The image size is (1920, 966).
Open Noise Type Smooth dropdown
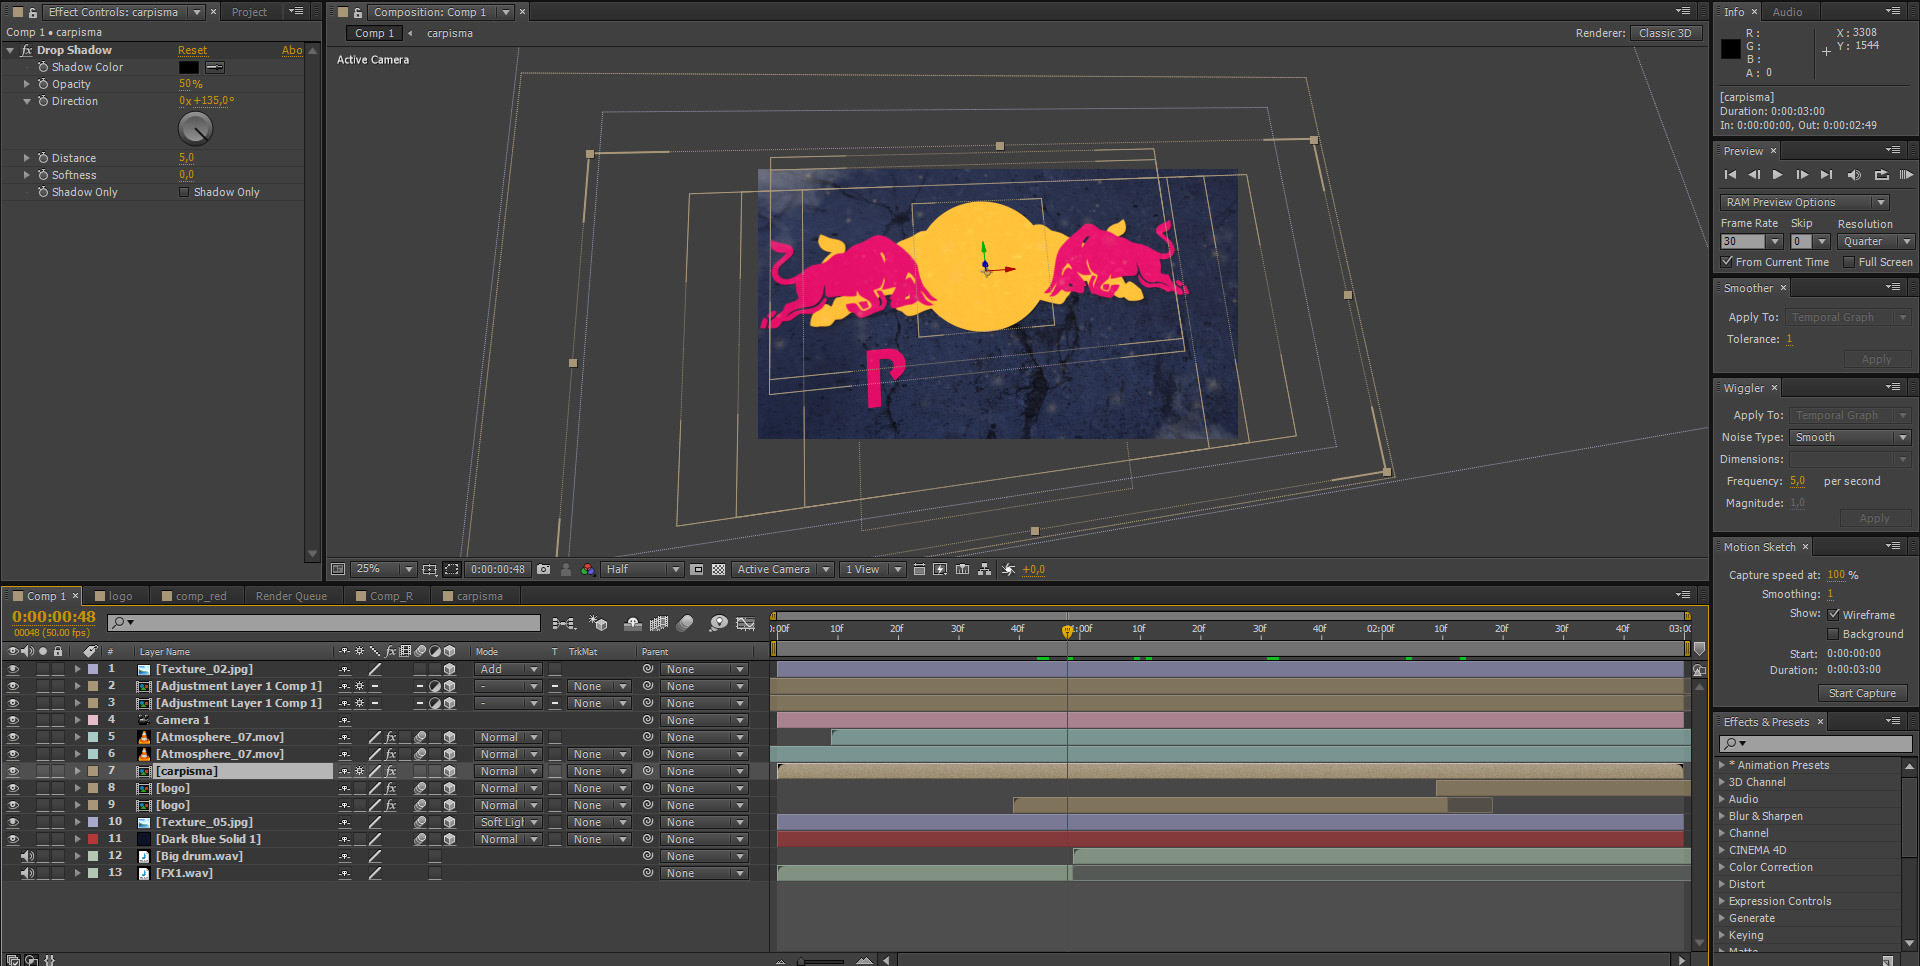click(x=1850, y=438)
